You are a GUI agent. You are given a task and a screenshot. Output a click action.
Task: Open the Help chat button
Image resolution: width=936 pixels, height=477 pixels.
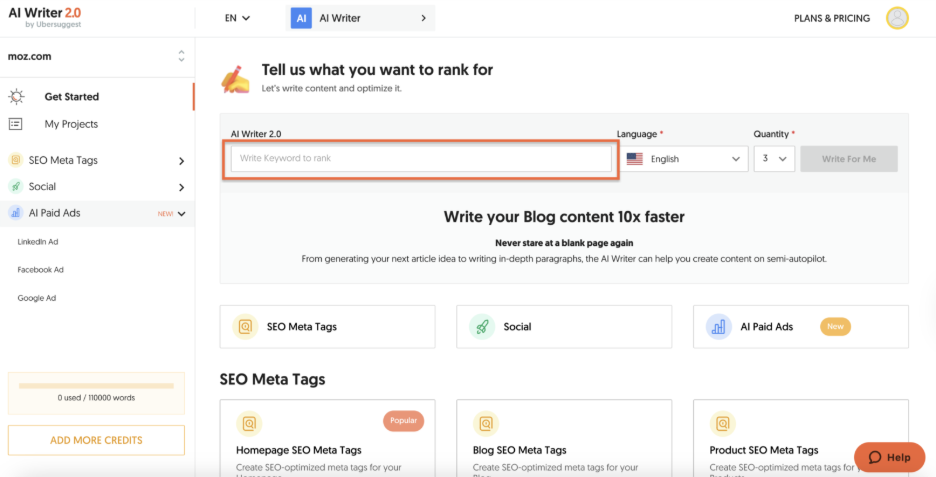click(889, 457)
